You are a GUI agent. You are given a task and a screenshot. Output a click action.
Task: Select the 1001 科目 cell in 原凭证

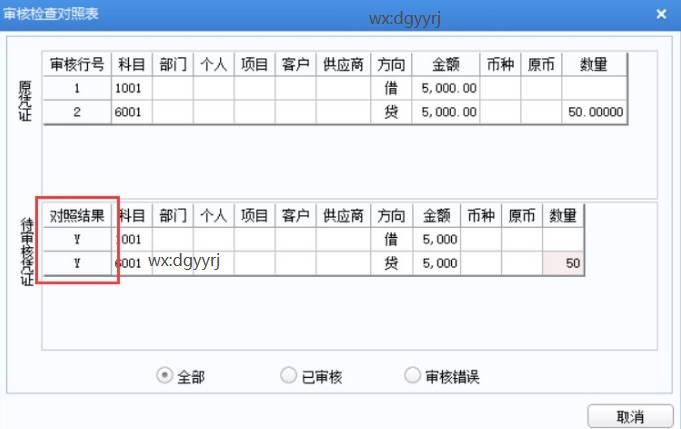pyautogui.click(x=132, y=88)
